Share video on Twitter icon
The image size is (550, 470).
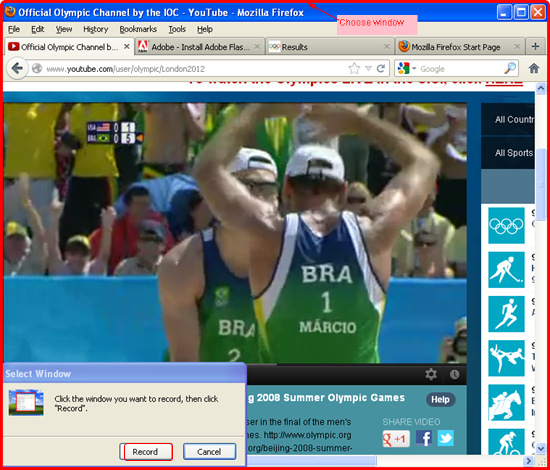[445, 438]
